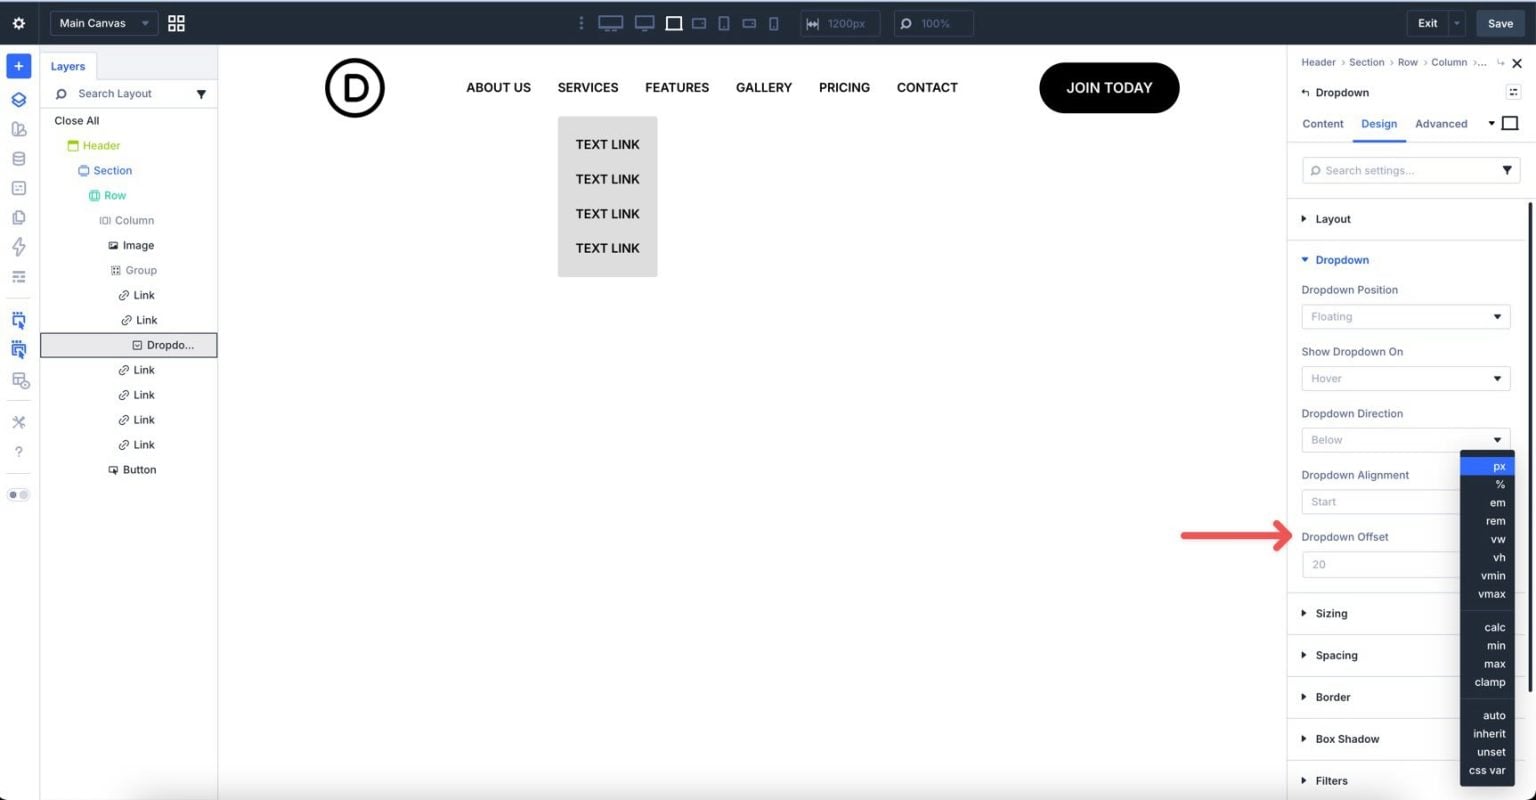1536x800 pixels.
Task: Click the Search settings field
Action: (1411, 171)
